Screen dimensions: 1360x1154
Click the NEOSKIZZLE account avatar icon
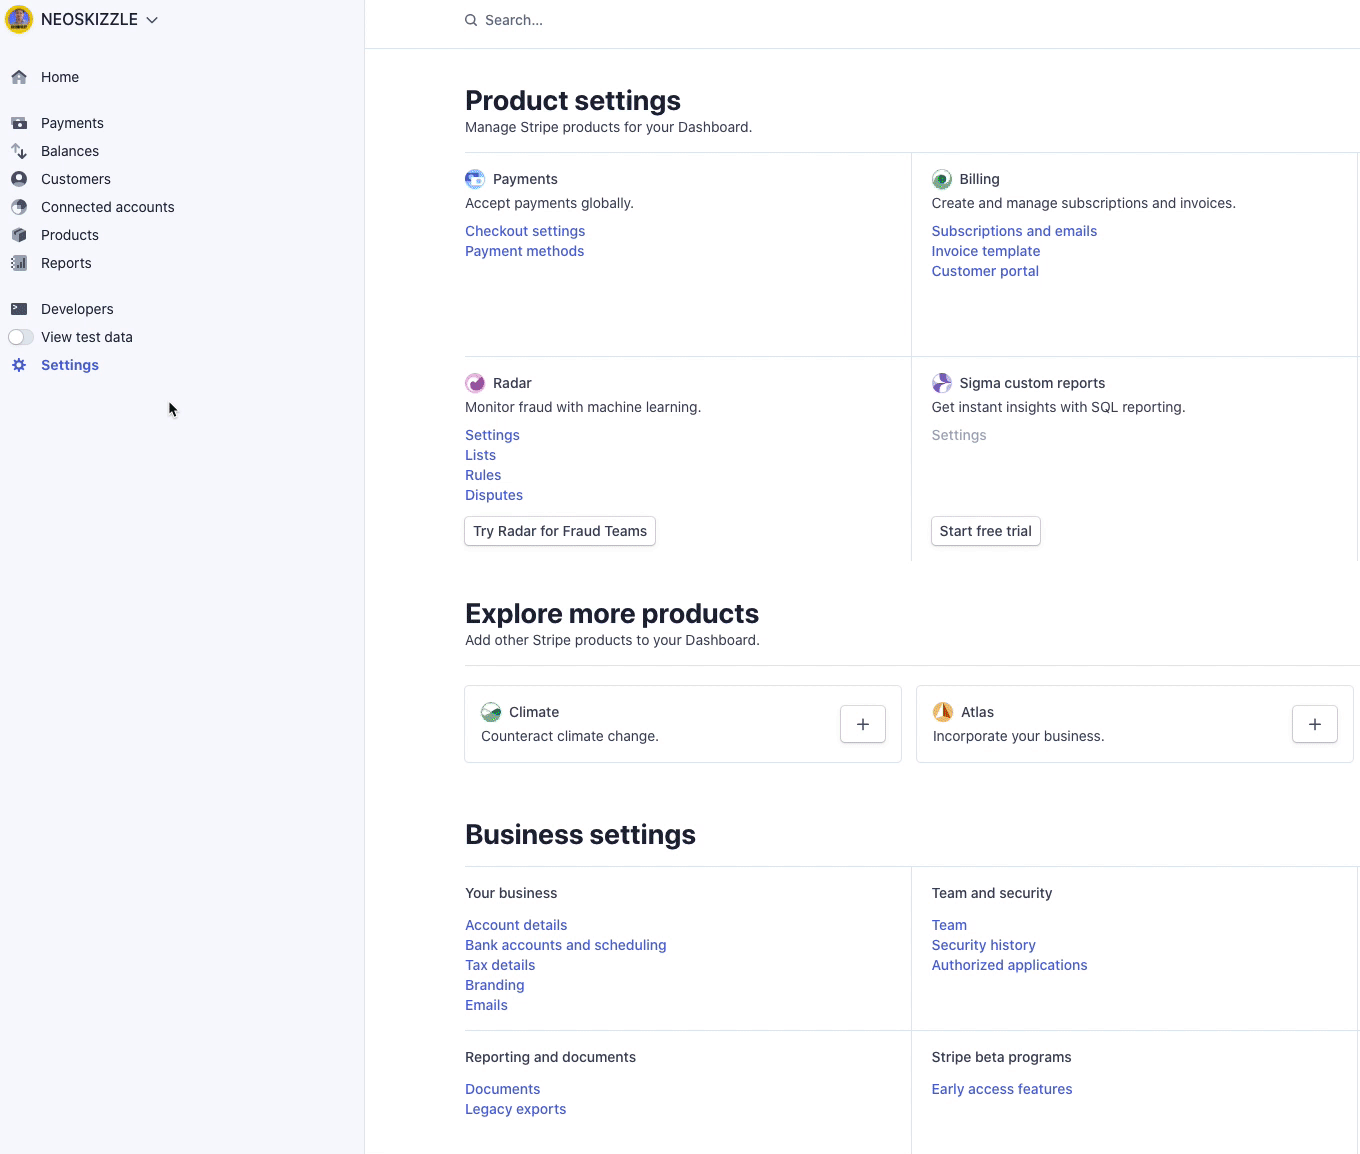click(19, 19)
